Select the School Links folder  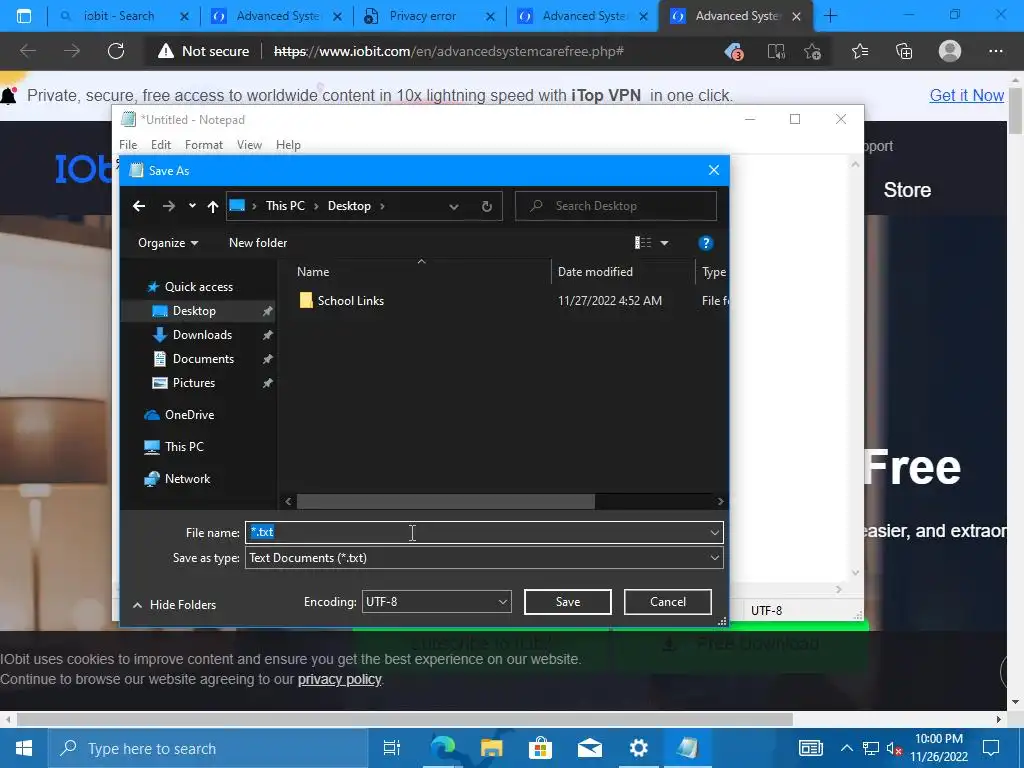pos(350,300)
